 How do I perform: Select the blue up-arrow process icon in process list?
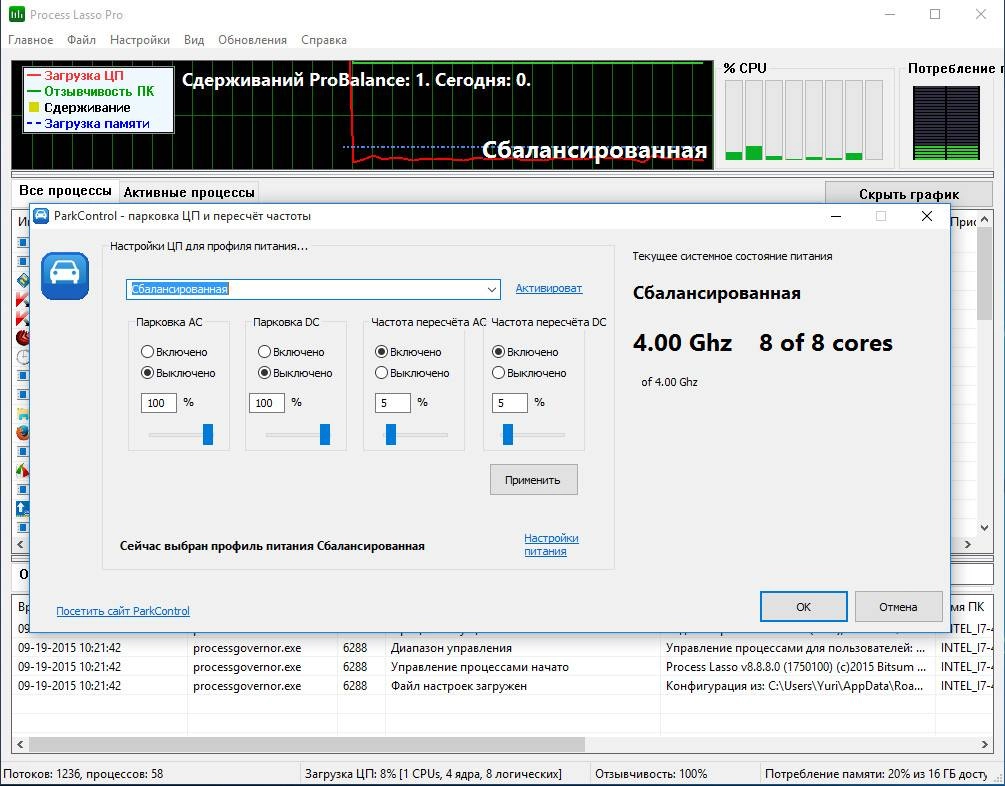(22, 508)
